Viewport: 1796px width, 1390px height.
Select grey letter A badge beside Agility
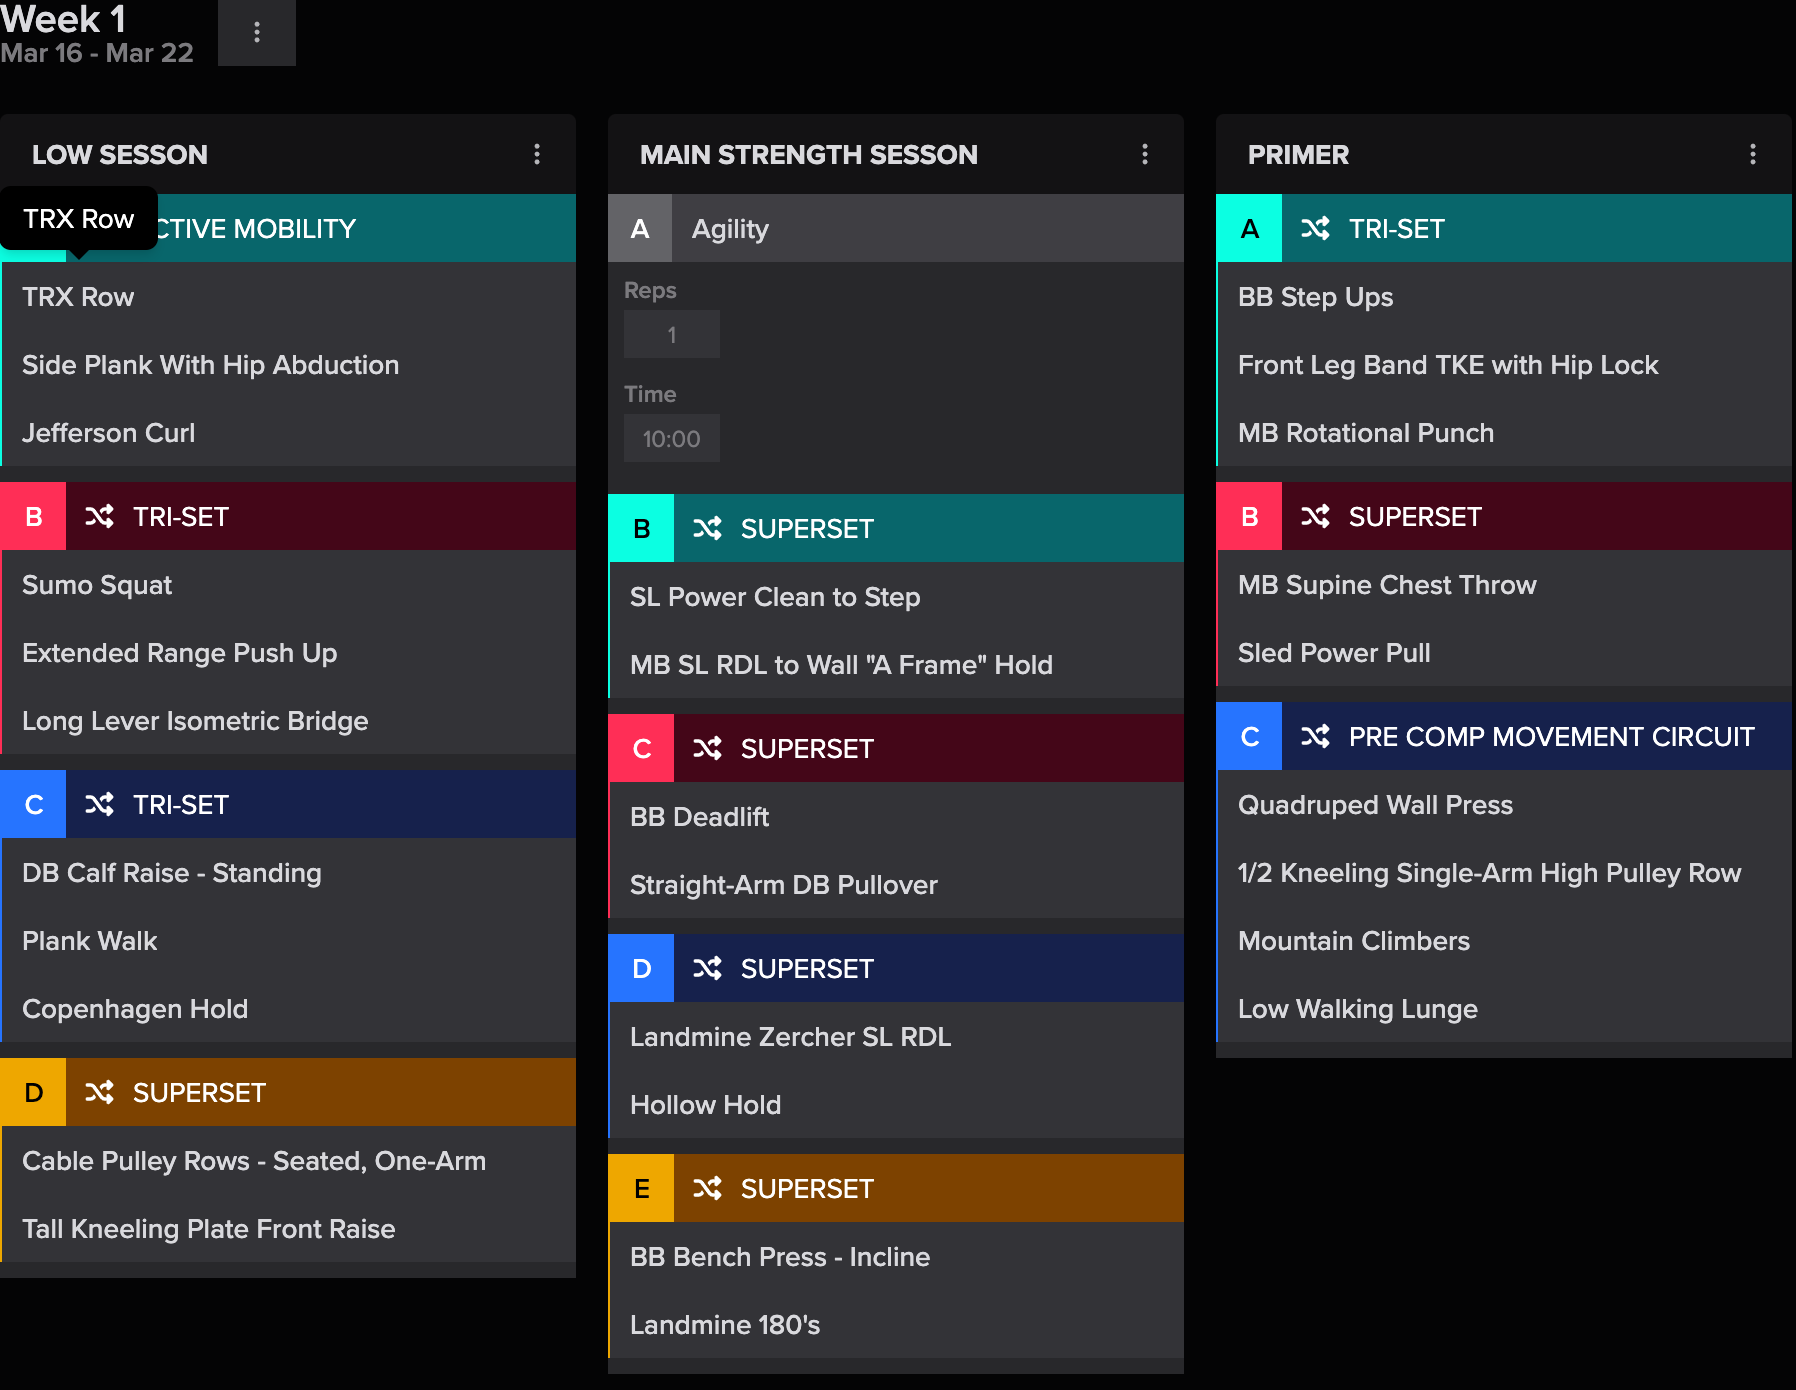tap(640, 228)
